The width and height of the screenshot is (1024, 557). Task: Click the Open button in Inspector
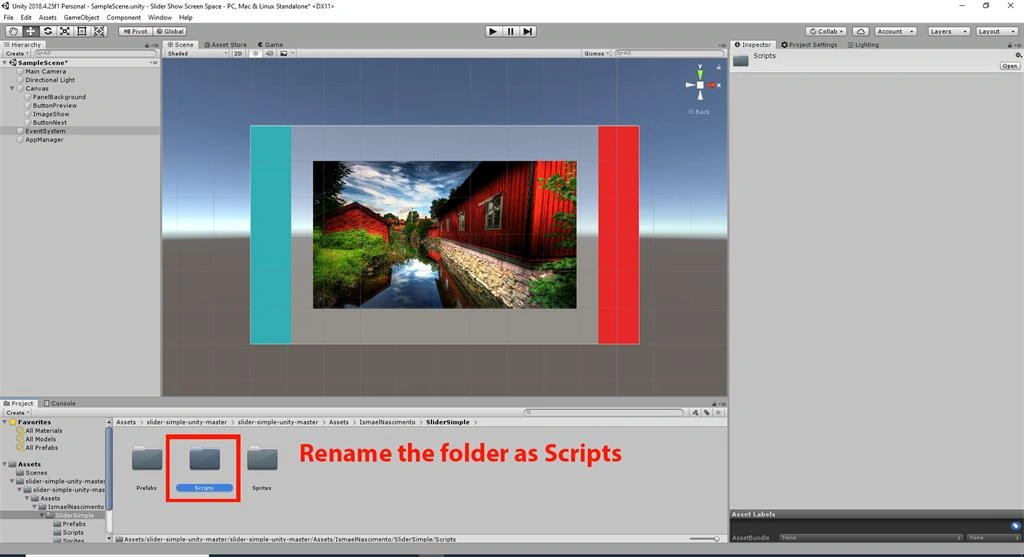tap(1009, 66)
